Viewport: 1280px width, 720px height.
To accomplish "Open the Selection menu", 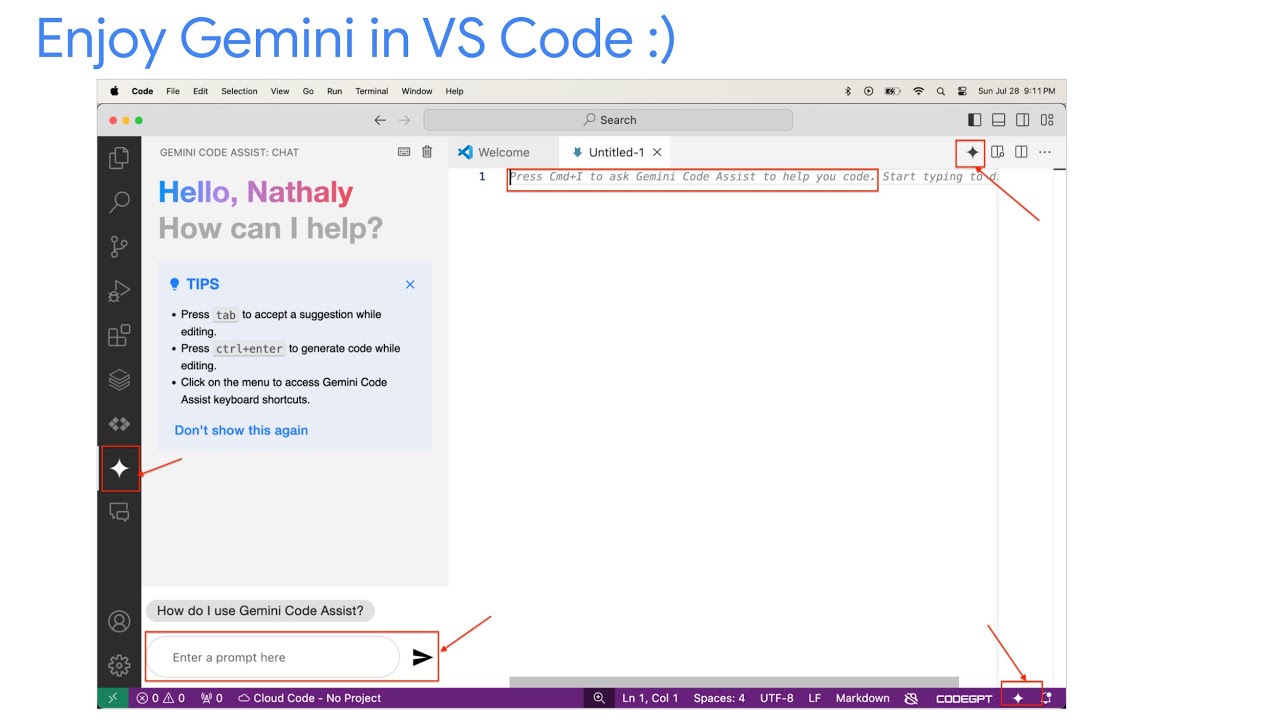I will point(239,91).
